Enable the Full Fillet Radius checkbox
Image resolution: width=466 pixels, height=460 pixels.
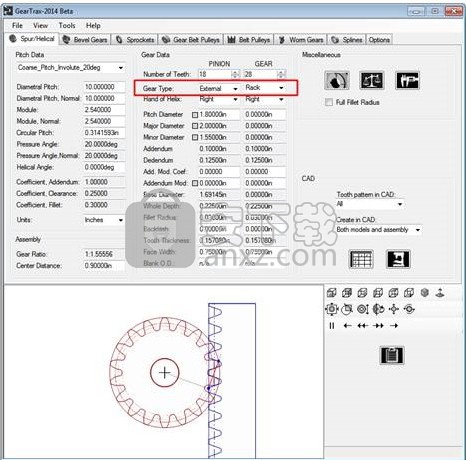(x=329, y=102)
